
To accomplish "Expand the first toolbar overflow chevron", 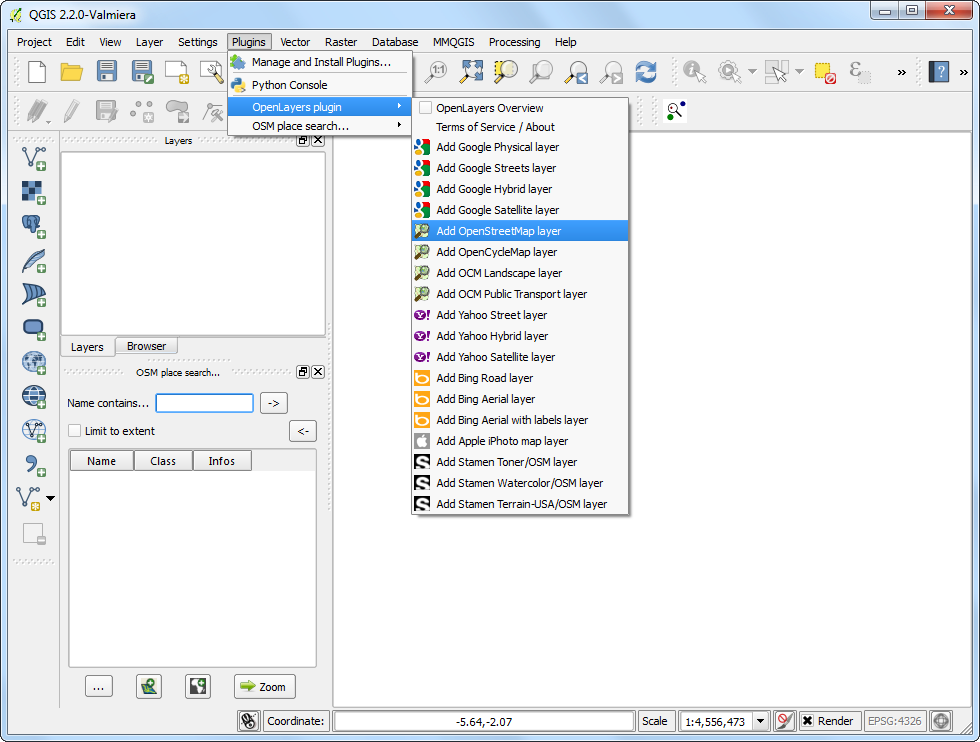I will (x=901, y=73).
